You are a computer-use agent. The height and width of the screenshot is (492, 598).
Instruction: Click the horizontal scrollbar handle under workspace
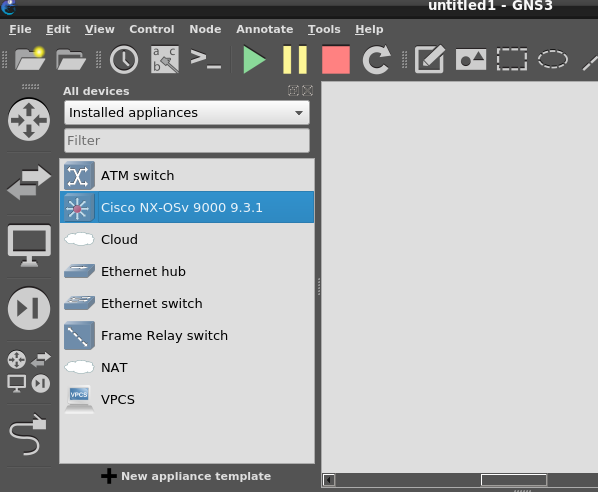[514, 480]
